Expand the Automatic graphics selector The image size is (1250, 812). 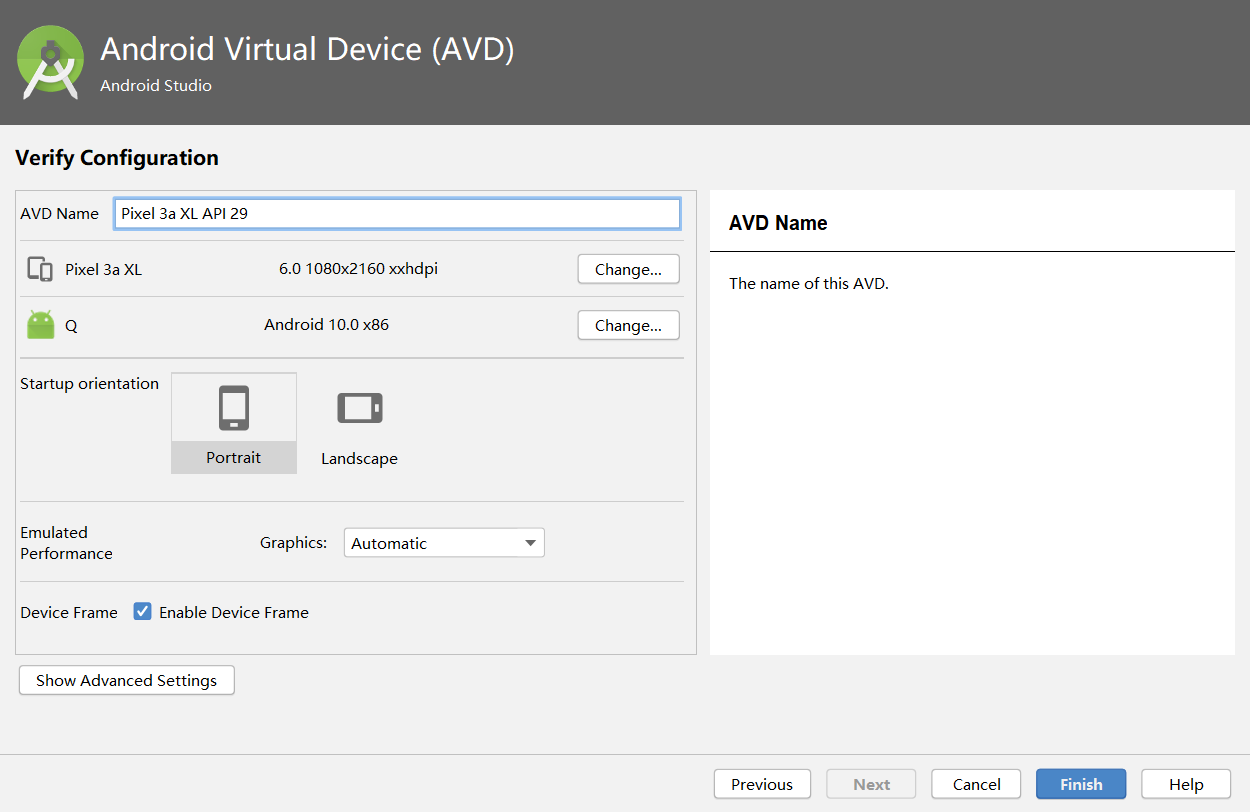444,542
